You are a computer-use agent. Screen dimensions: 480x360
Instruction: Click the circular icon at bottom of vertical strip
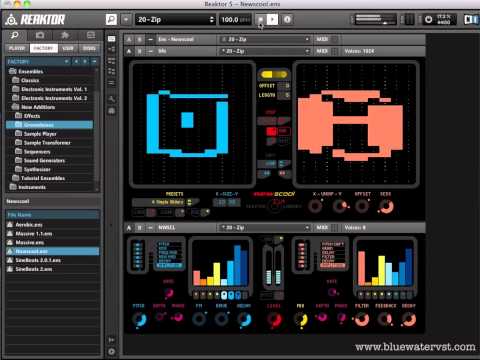pos(111,351)
